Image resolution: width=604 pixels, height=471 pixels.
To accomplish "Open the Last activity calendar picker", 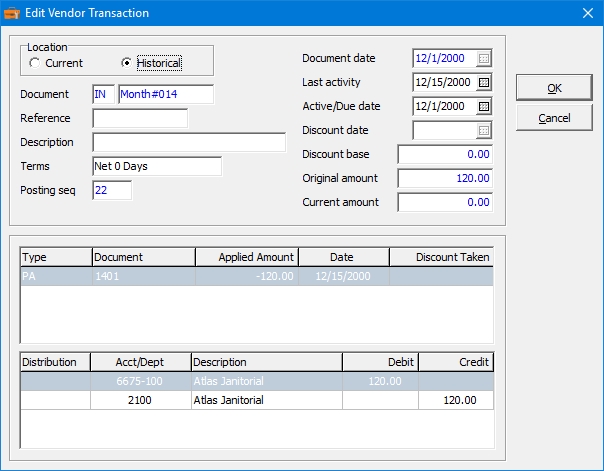I will 484,82.
